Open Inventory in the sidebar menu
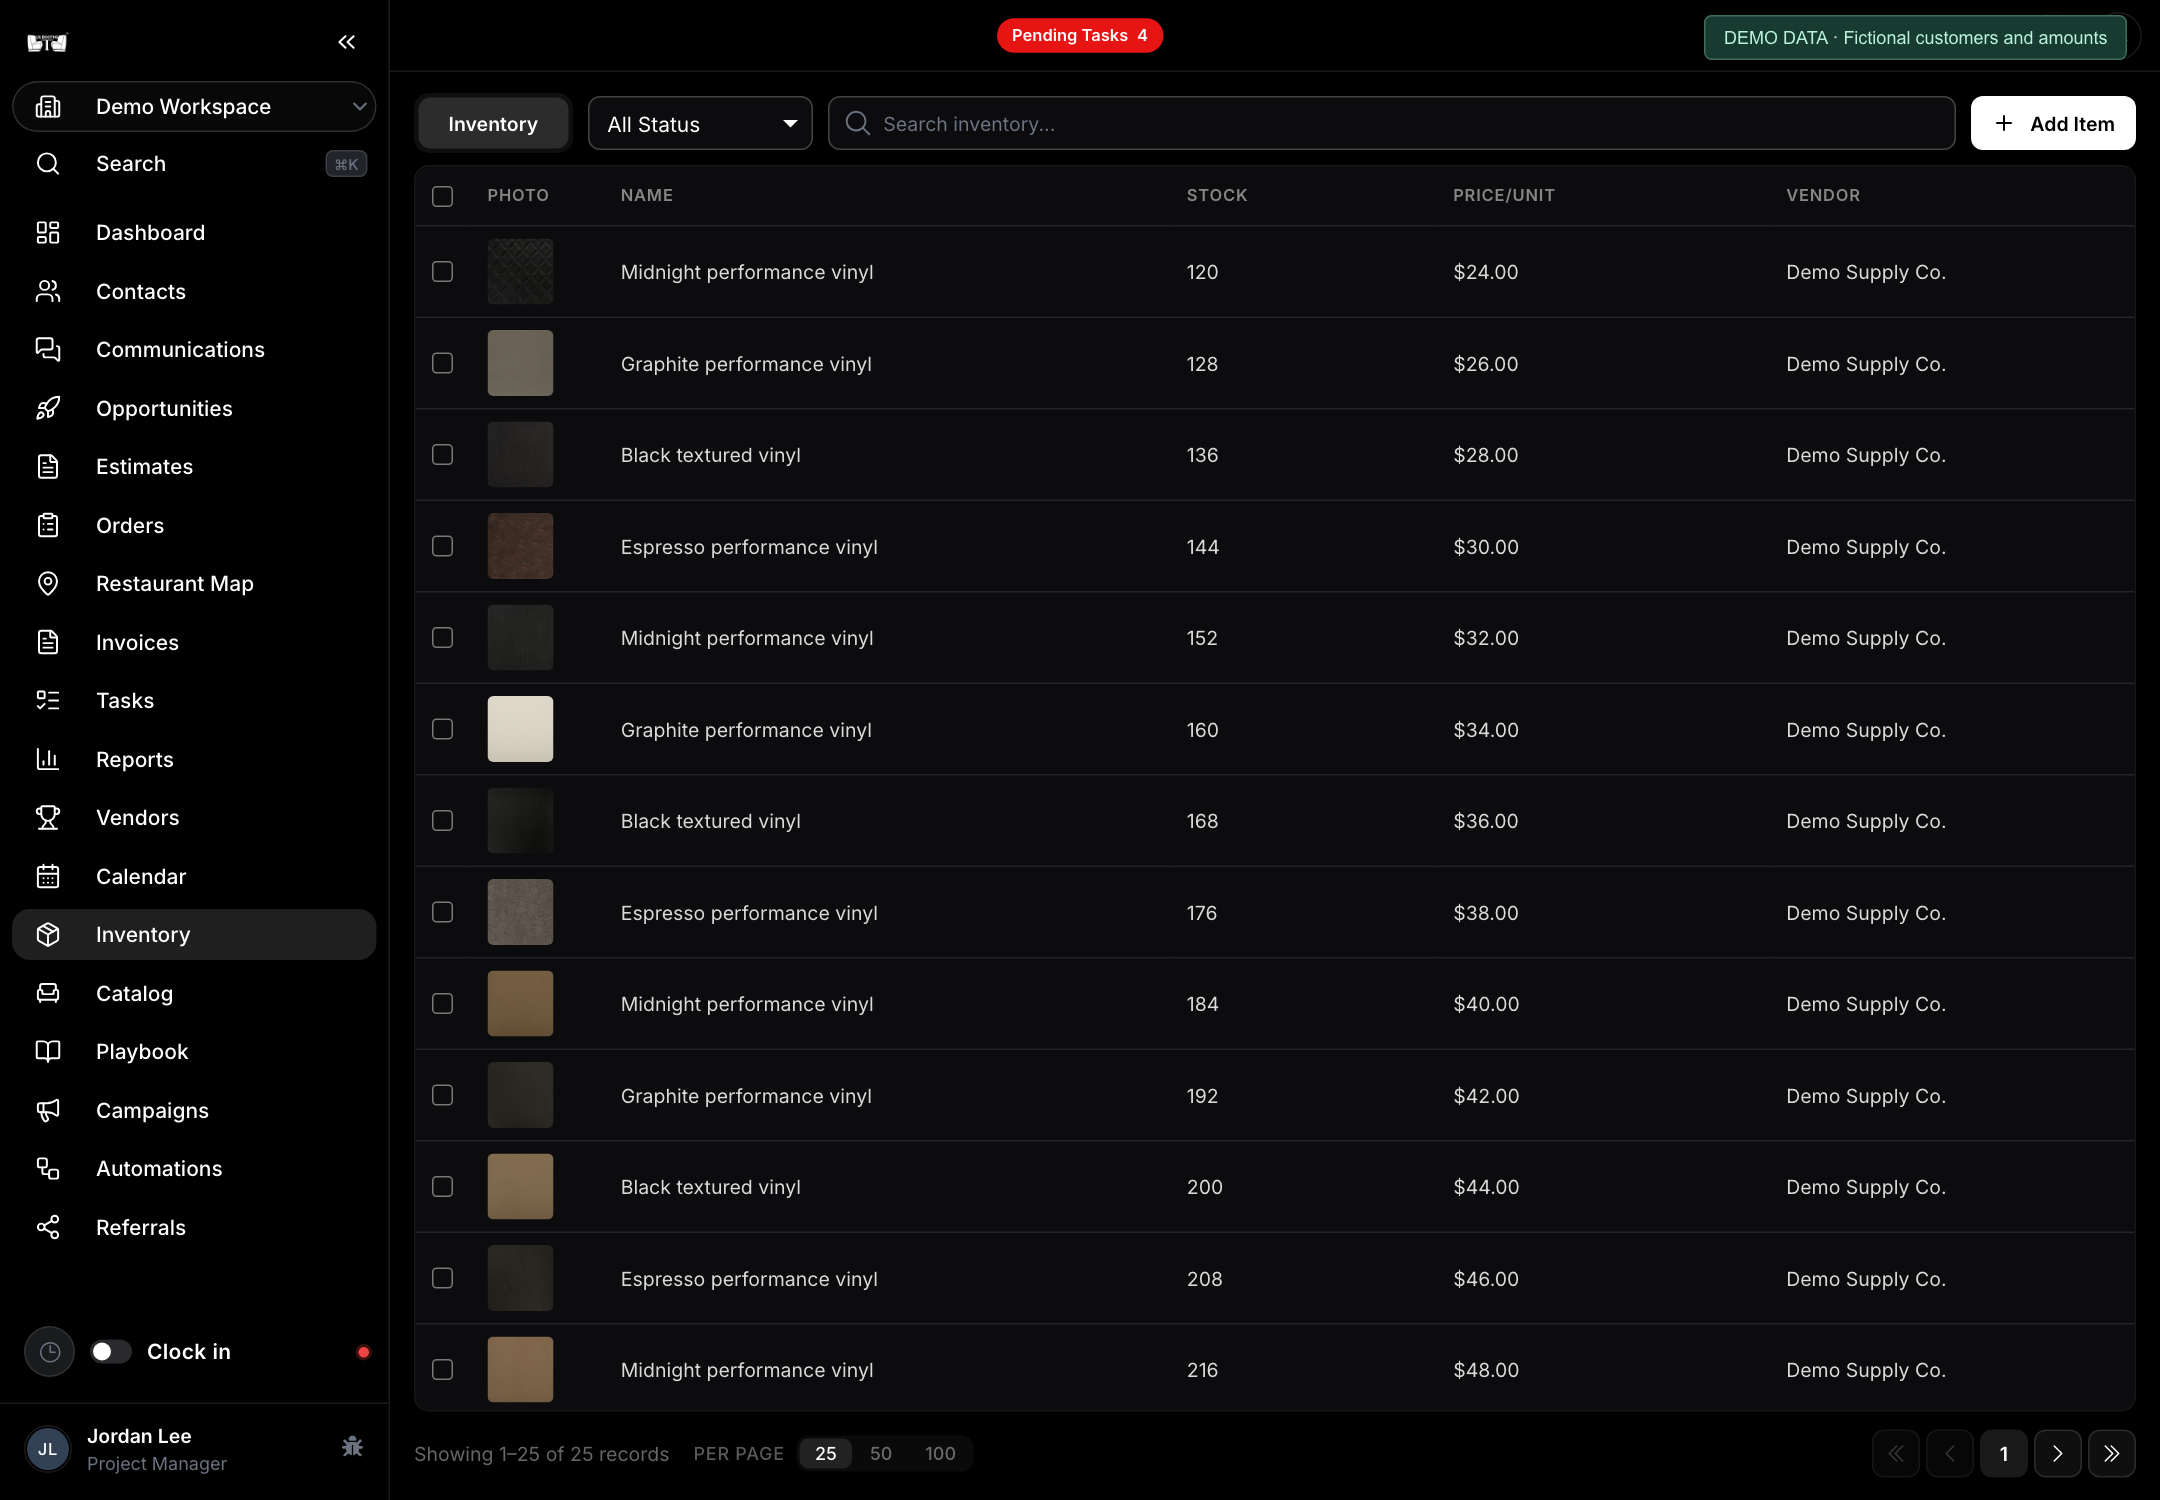This screenshot has height=1500, width=2160. point(194,935)
